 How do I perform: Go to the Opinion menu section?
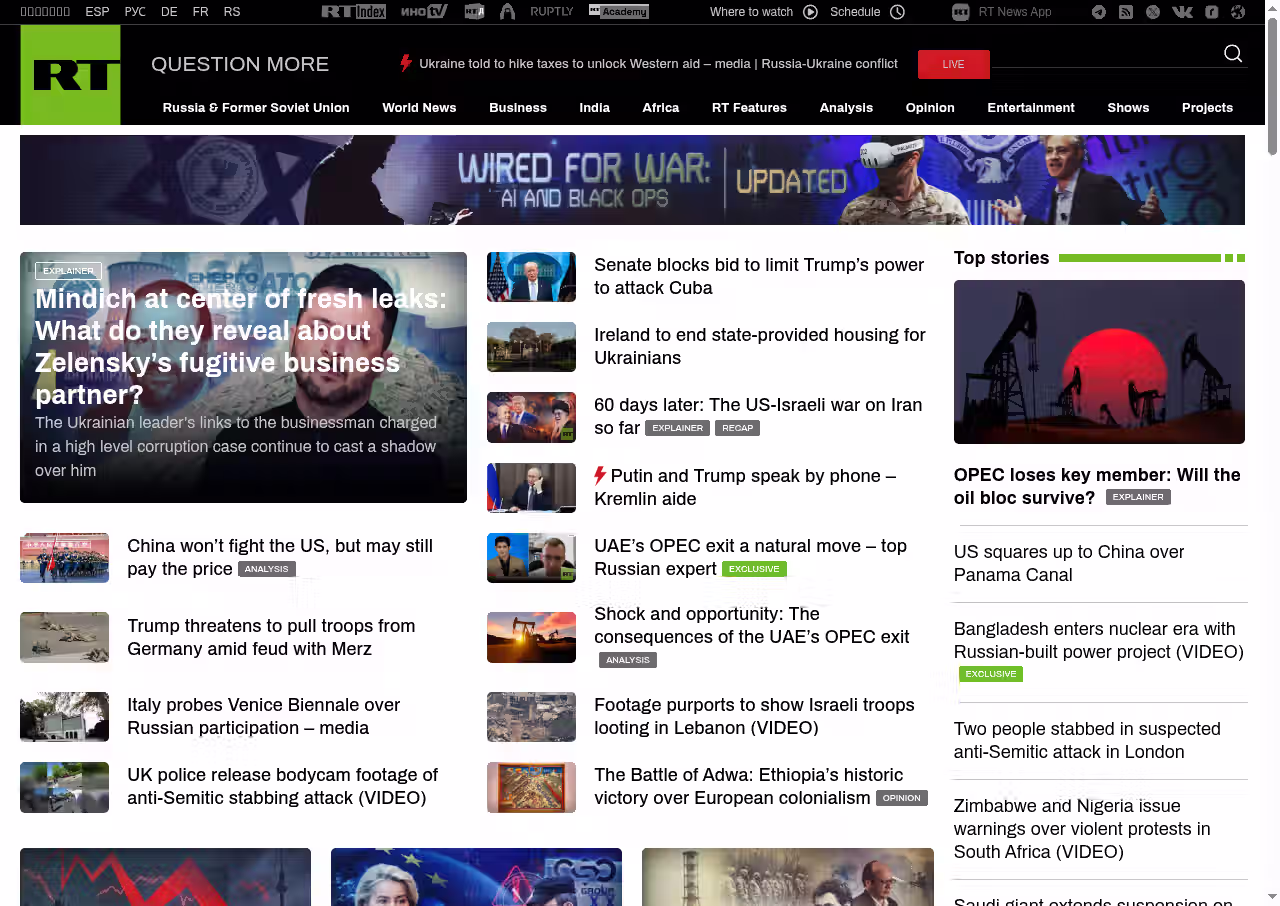point(929,108)
